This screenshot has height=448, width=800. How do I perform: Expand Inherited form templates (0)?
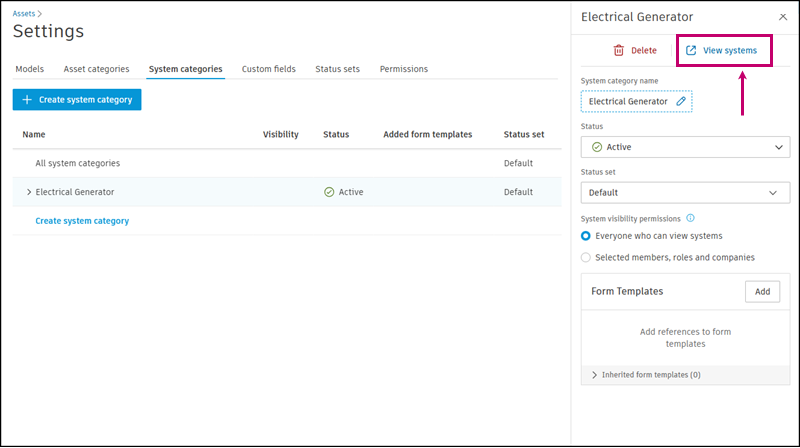594,375
